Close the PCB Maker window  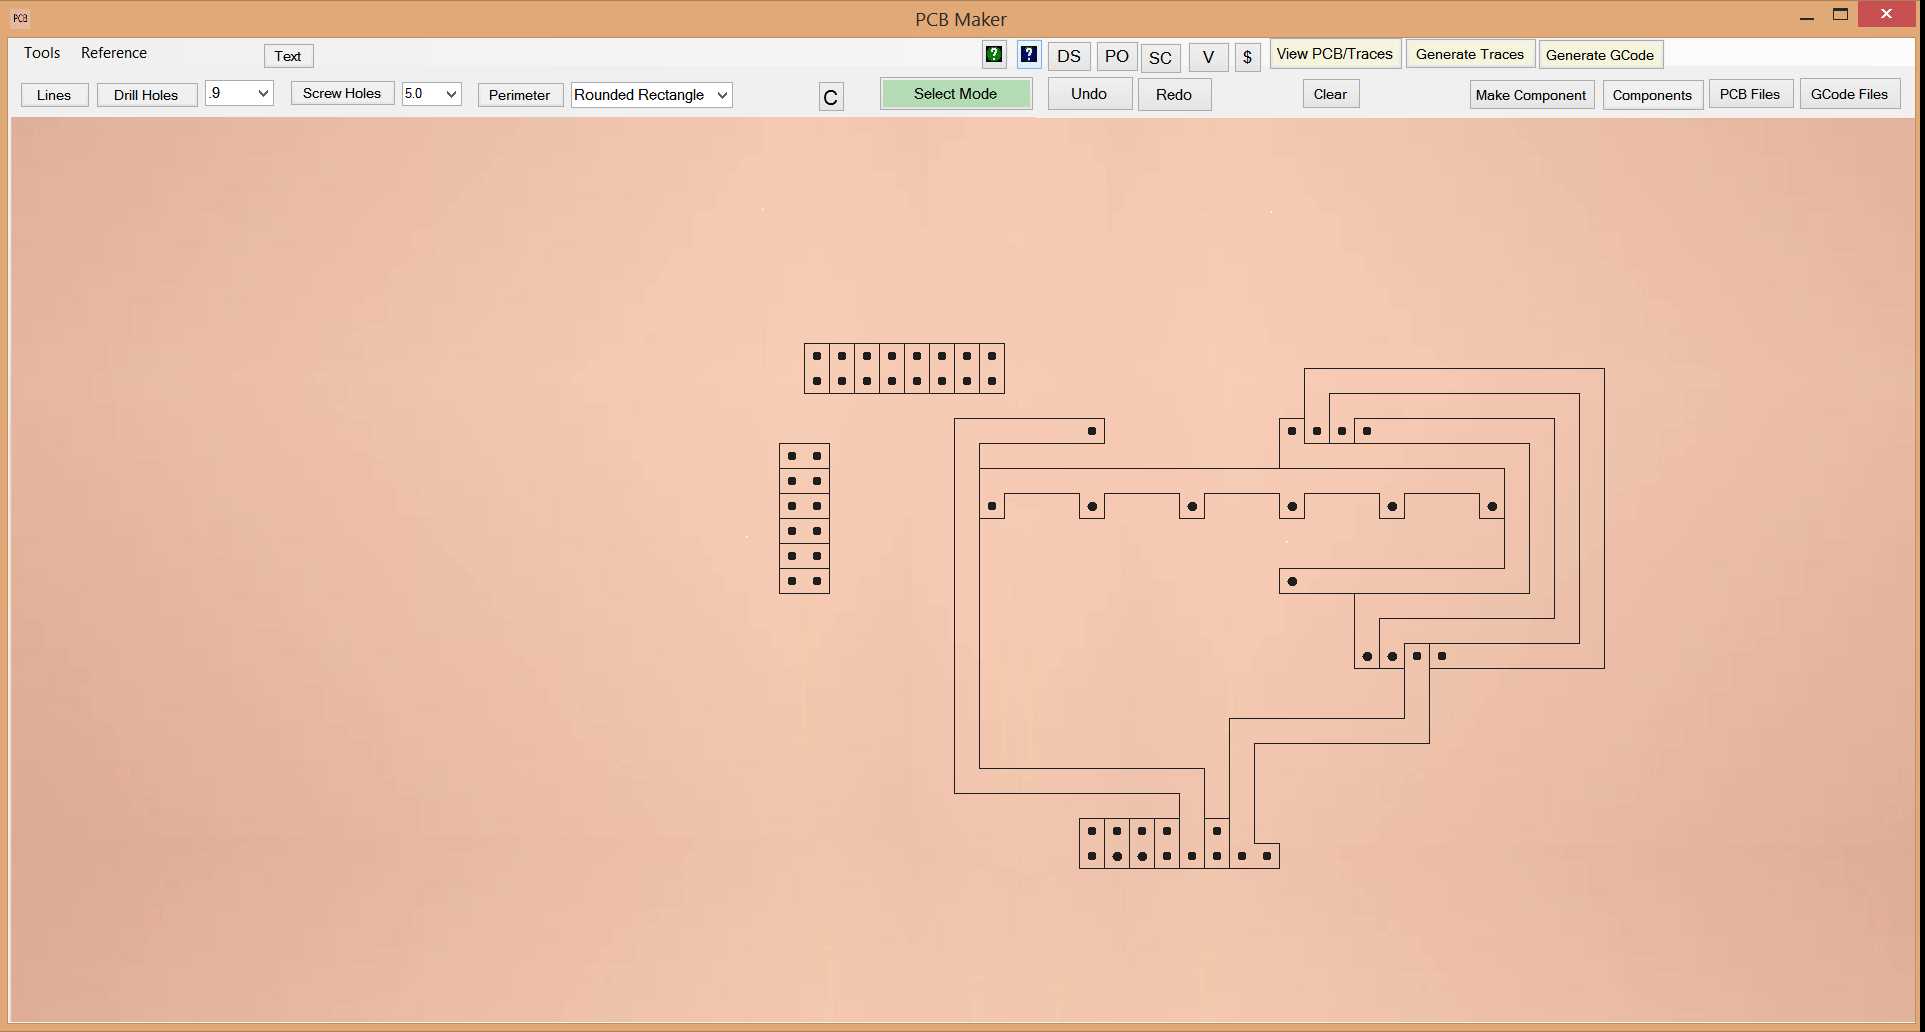click(x=1887, y=14)
